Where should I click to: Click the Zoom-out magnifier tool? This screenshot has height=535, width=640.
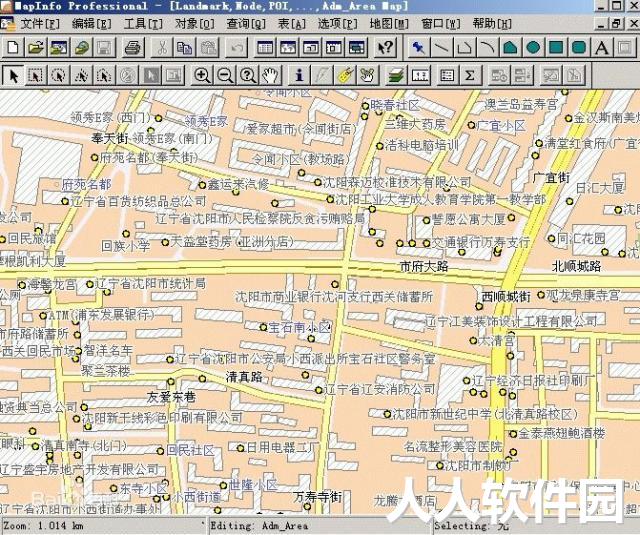[225, 75]
